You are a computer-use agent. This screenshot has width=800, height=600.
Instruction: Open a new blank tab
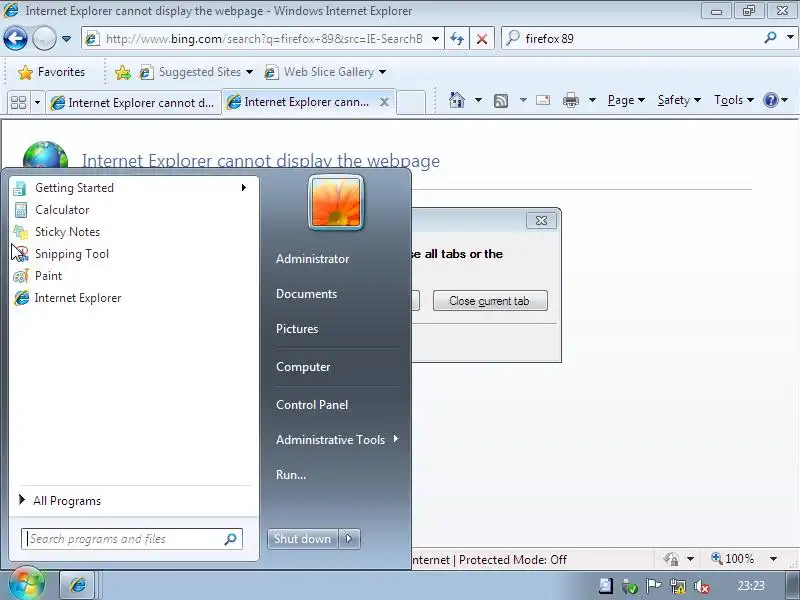coord(411,102)
